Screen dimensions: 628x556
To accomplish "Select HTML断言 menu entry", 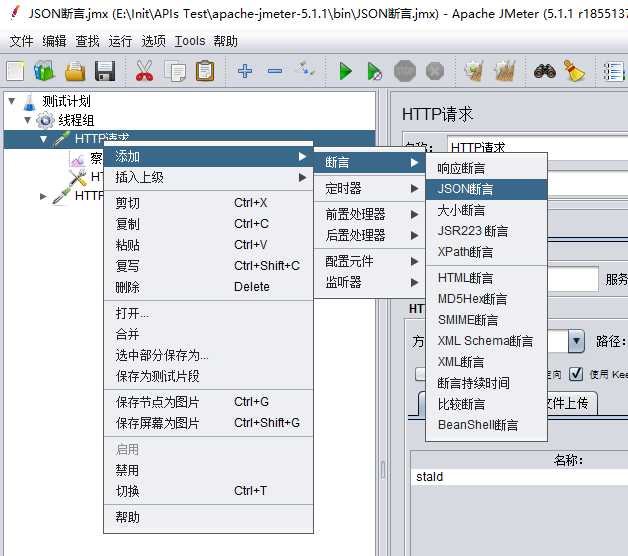I will tap(486, 278).
